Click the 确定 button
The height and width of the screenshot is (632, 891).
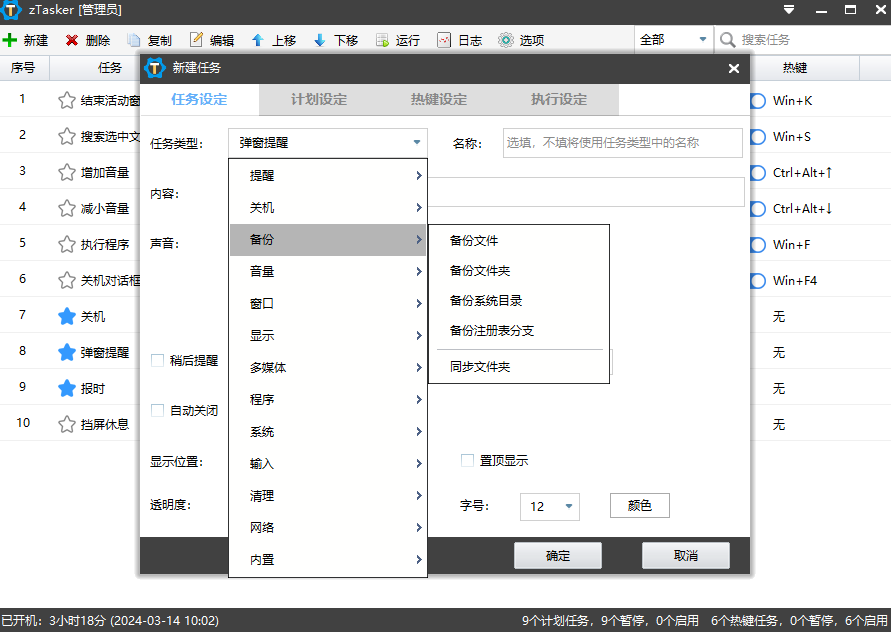557,555
